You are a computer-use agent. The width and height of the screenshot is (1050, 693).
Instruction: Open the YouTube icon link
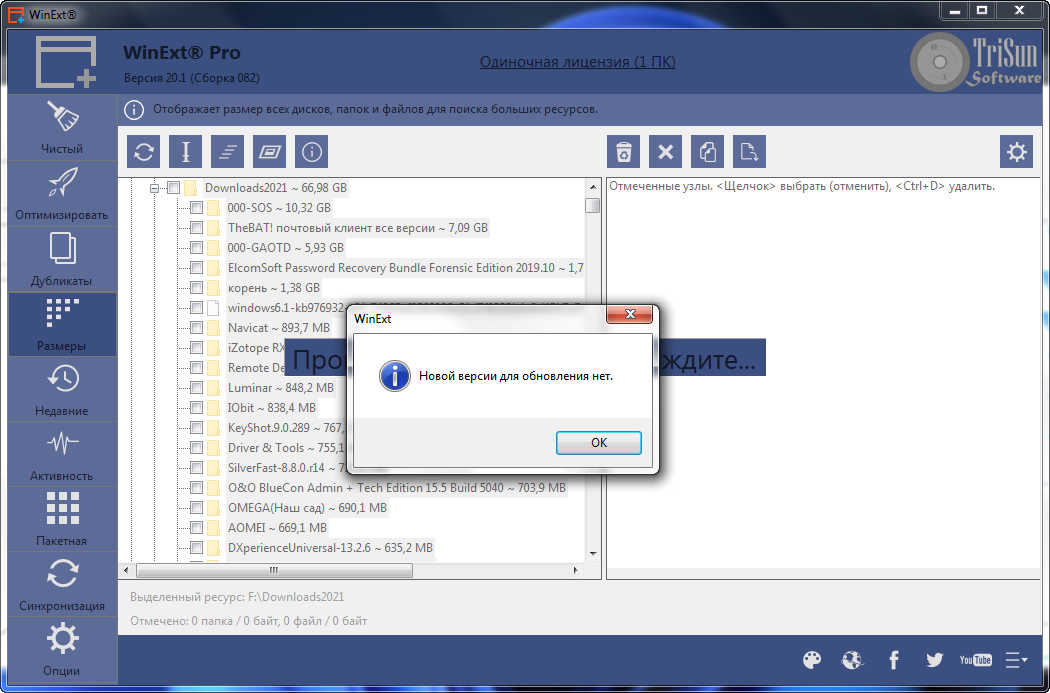click(x=975, y=660)
